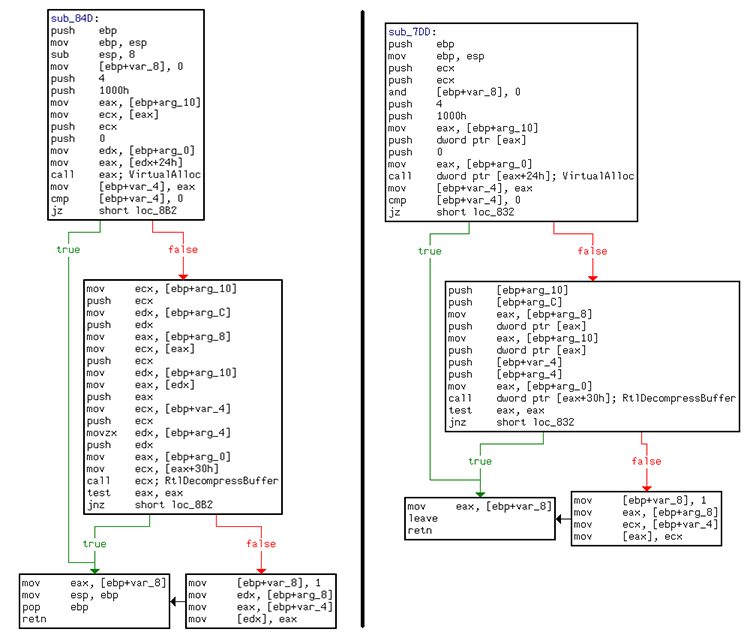Click the sub_7DD function label

(410, 32)
